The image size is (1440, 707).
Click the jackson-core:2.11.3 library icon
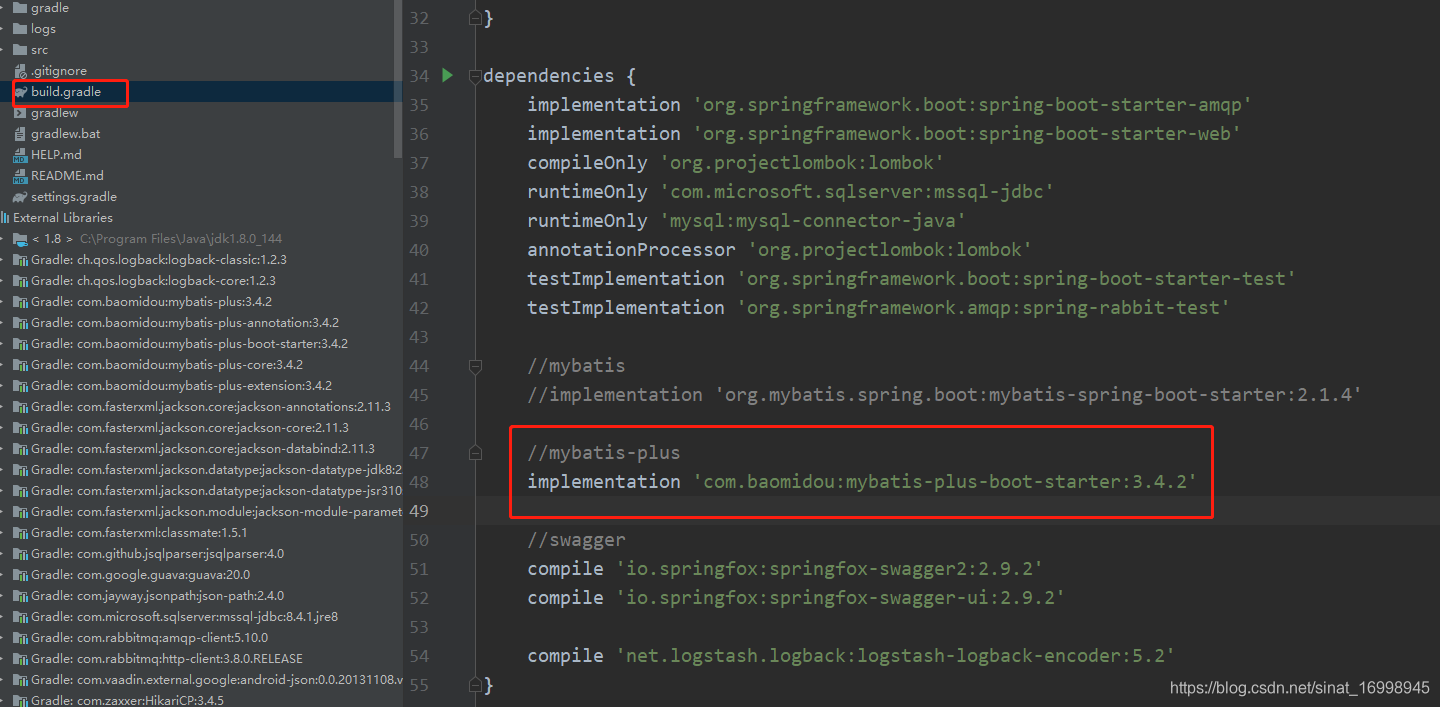click(21, 428)
